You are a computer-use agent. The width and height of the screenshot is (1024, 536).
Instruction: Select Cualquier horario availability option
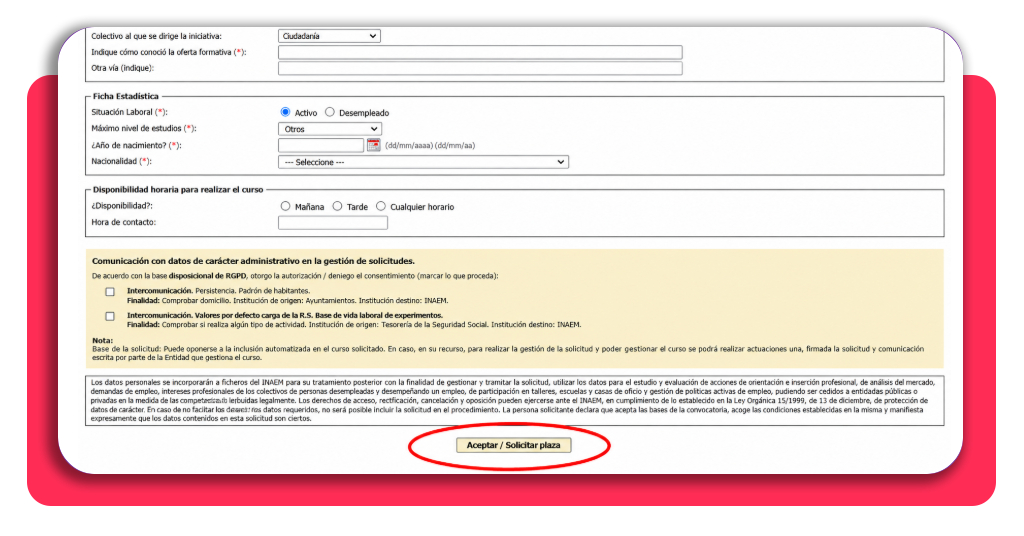(381, 206)
